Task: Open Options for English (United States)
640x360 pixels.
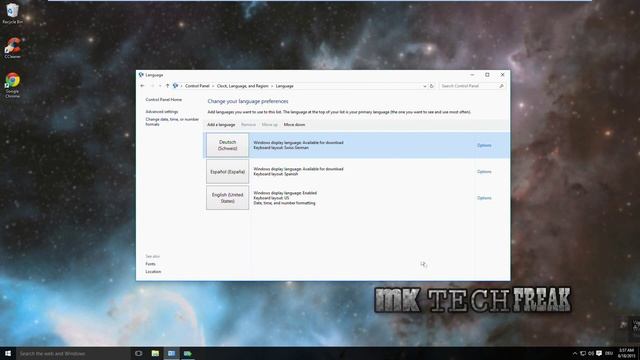Action: [484, 198]
